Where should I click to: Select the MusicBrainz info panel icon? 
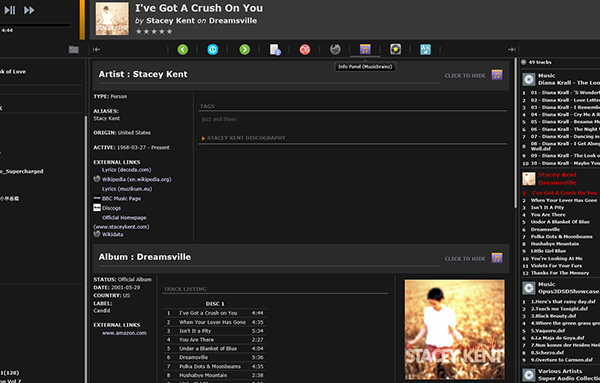pyautogui.click(x=365, y=49)
